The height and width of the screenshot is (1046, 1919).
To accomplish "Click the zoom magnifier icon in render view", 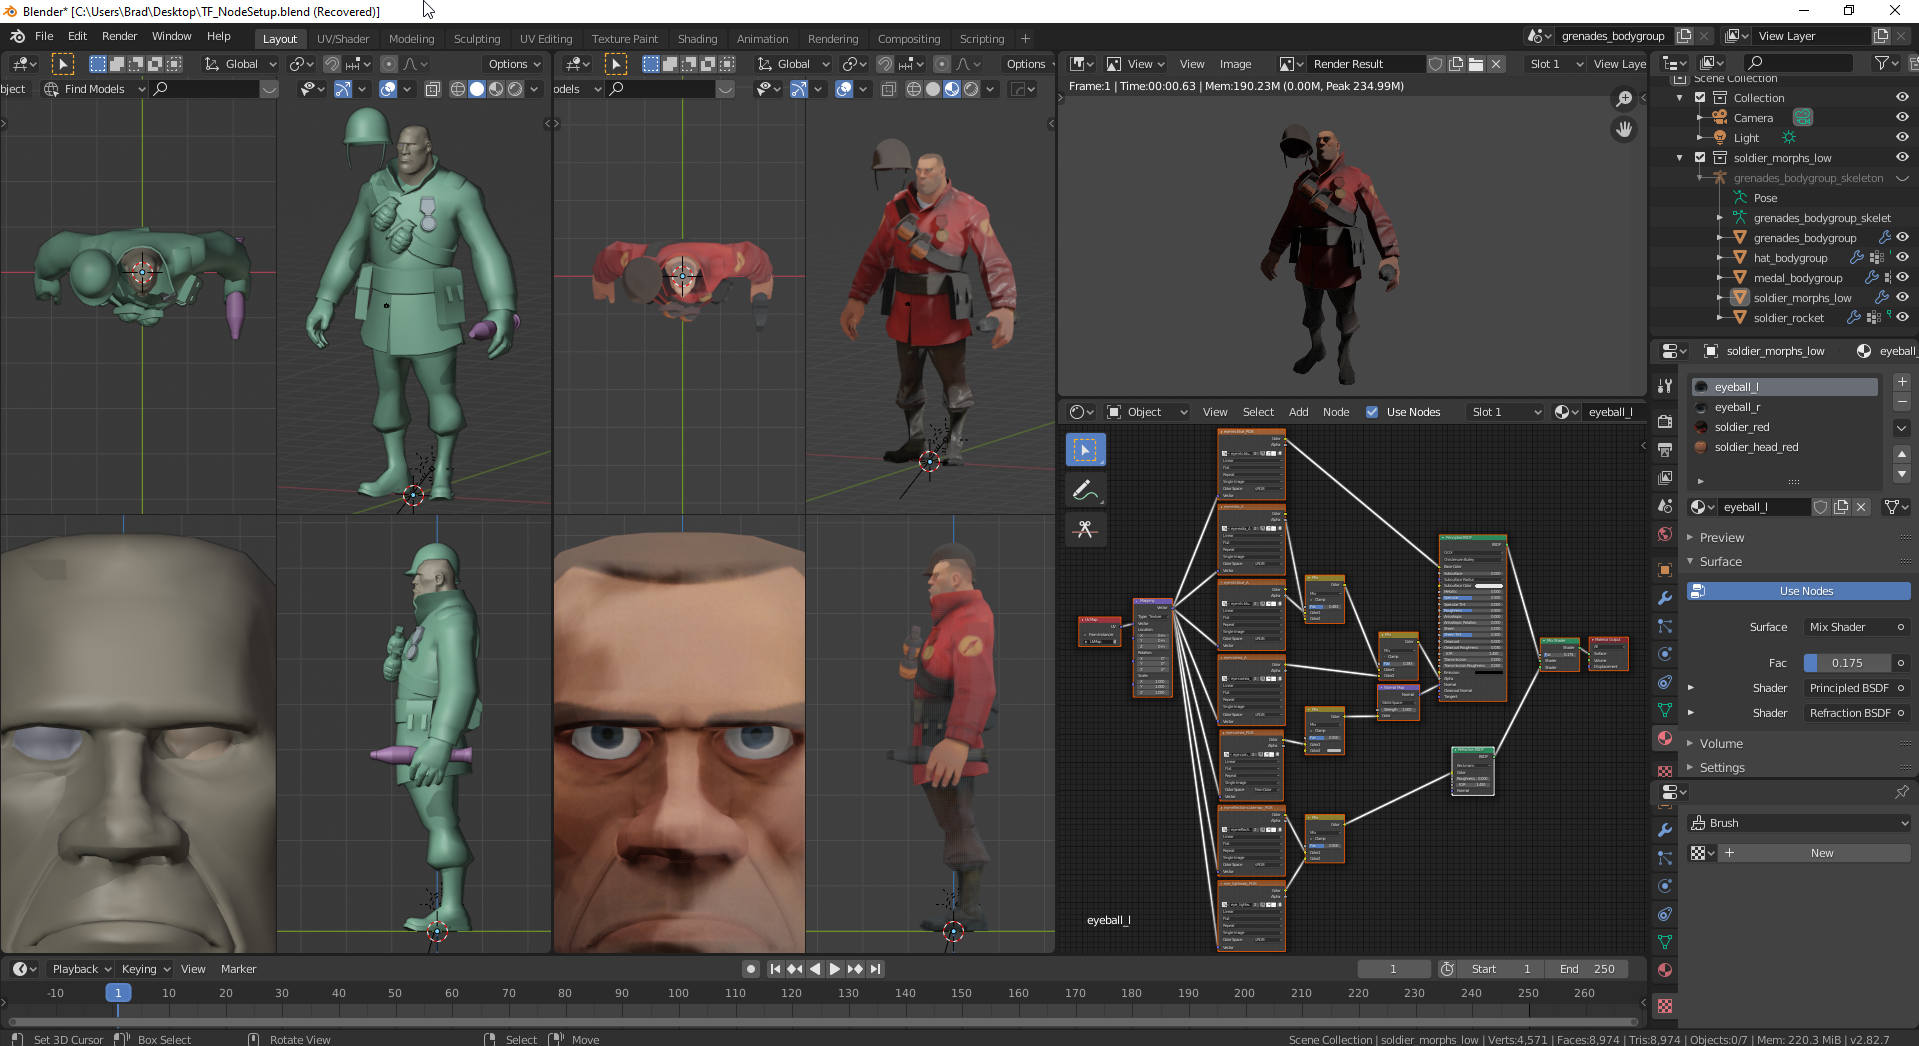I will pyautogui.click(x=1624, y=98).
